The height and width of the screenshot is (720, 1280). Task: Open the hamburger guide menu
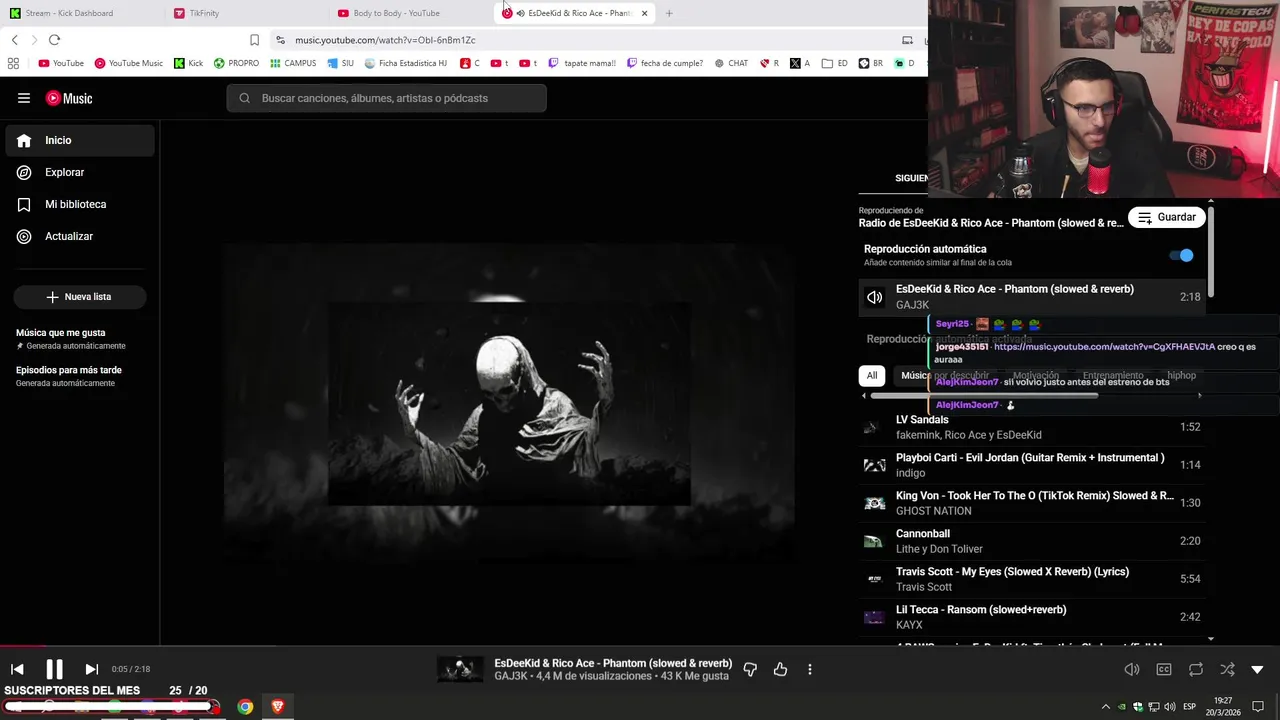tap(24, 98)
